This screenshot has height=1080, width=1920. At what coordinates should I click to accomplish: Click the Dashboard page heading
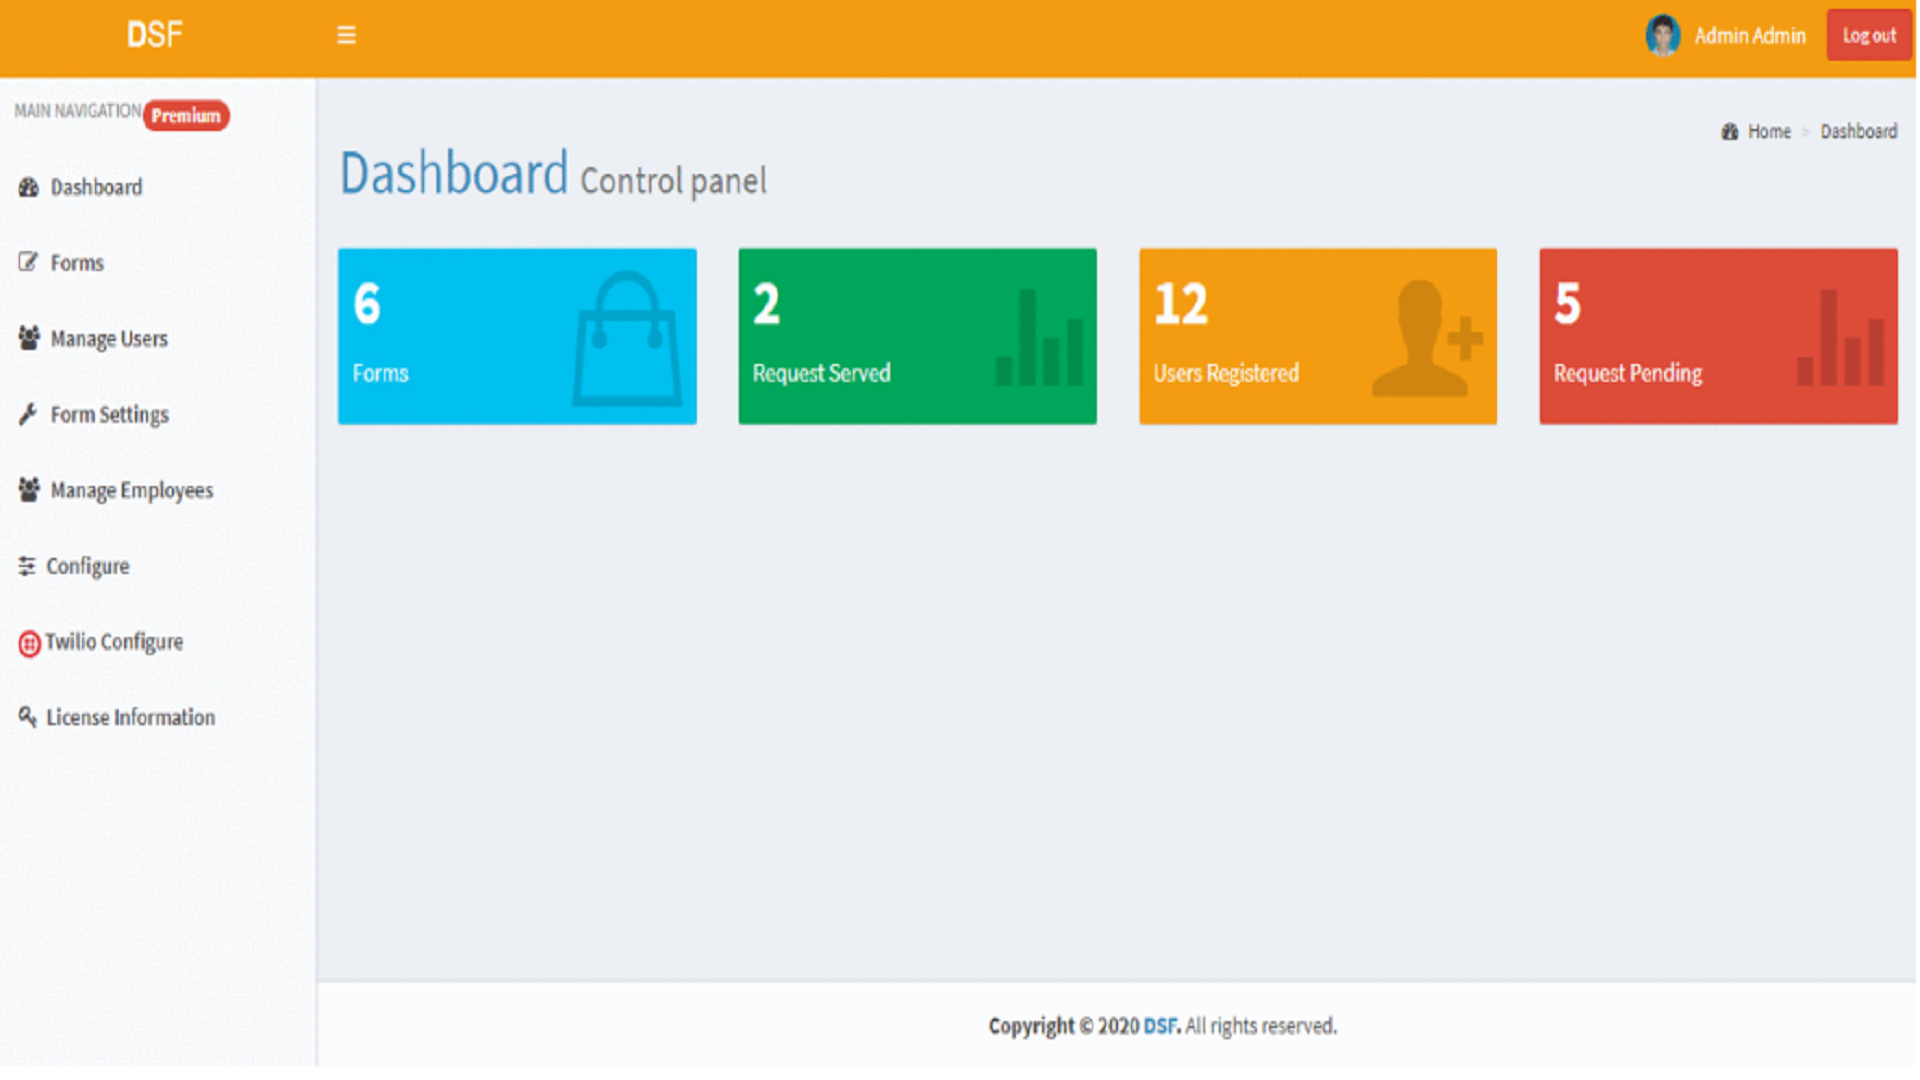pyautogui.click(x=454, y=173)
